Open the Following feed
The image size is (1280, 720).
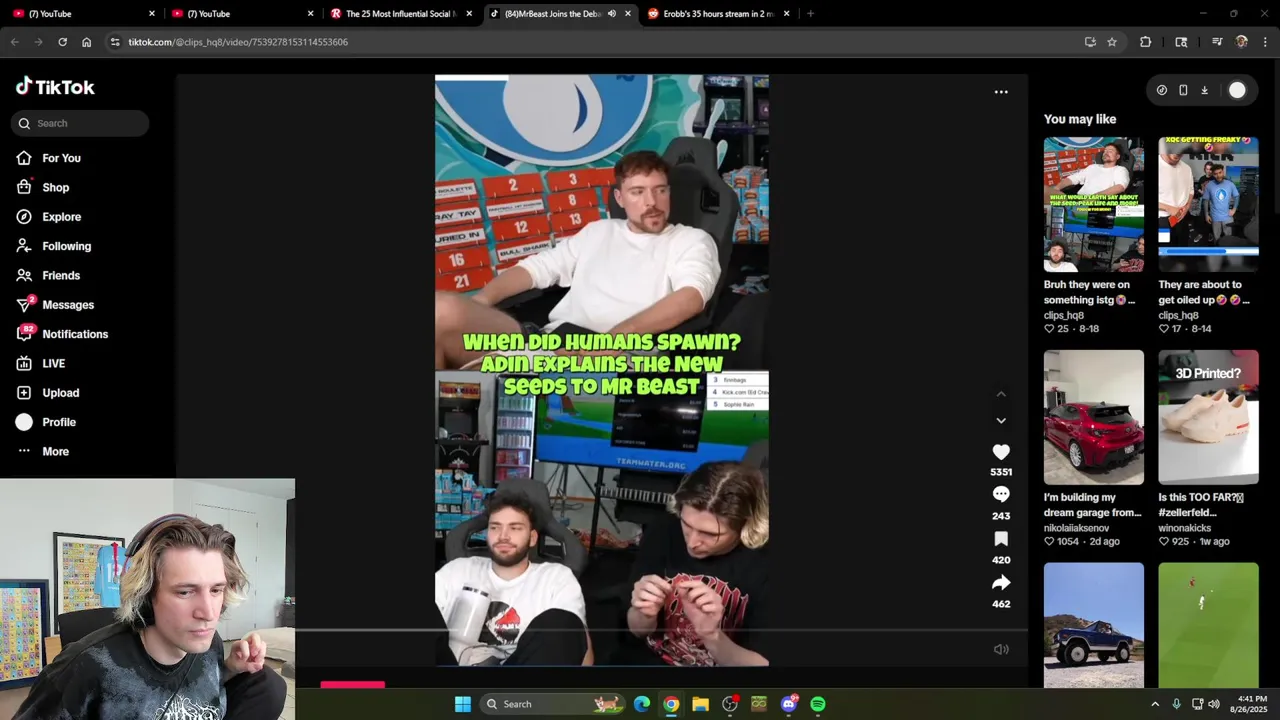53,246
